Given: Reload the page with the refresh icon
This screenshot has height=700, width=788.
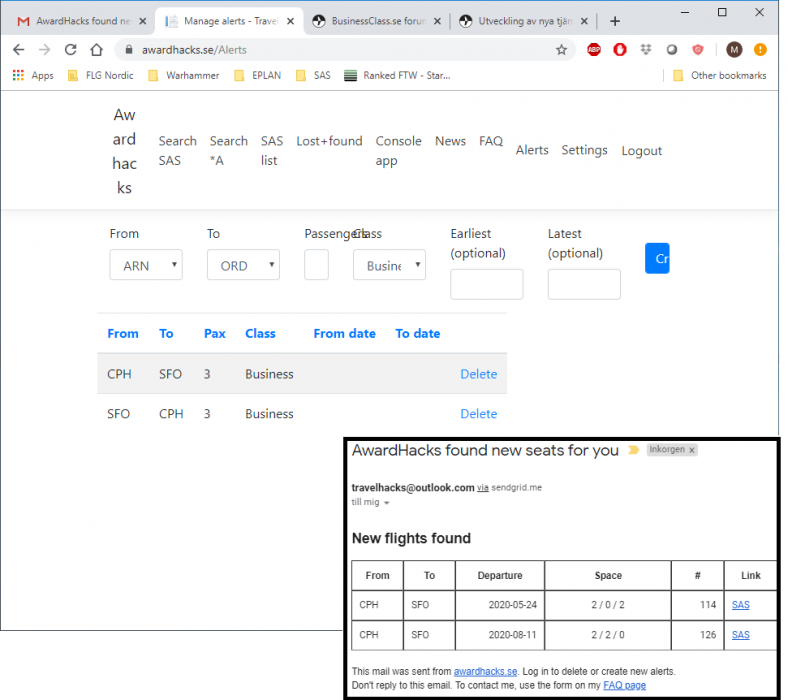Looking at the screenshot, I should (70, 49).
